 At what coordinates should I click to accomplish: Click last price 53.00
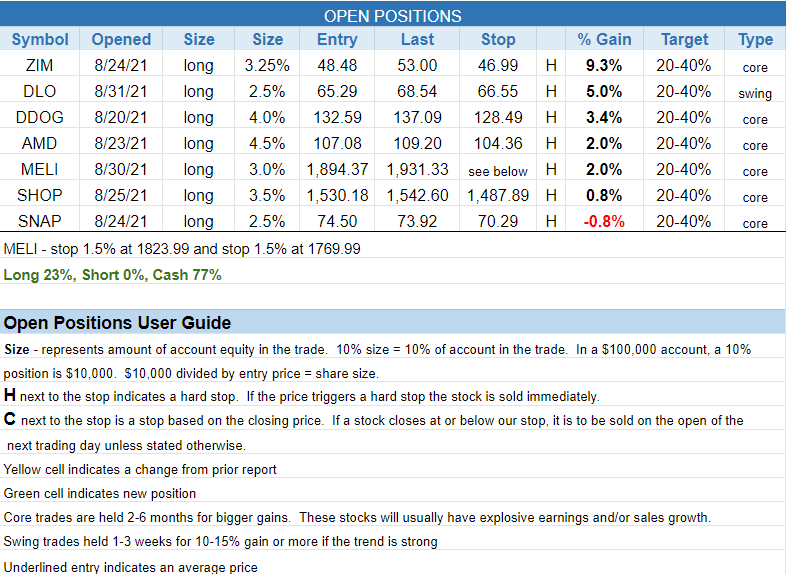point(417,65)
